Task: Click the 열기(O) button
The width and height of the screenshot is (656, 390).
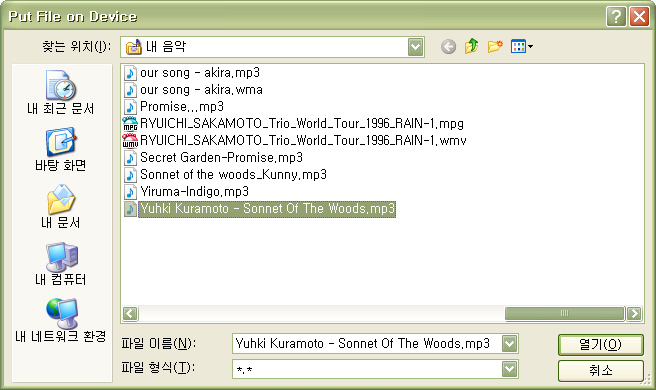Action: tap(600, 344)
